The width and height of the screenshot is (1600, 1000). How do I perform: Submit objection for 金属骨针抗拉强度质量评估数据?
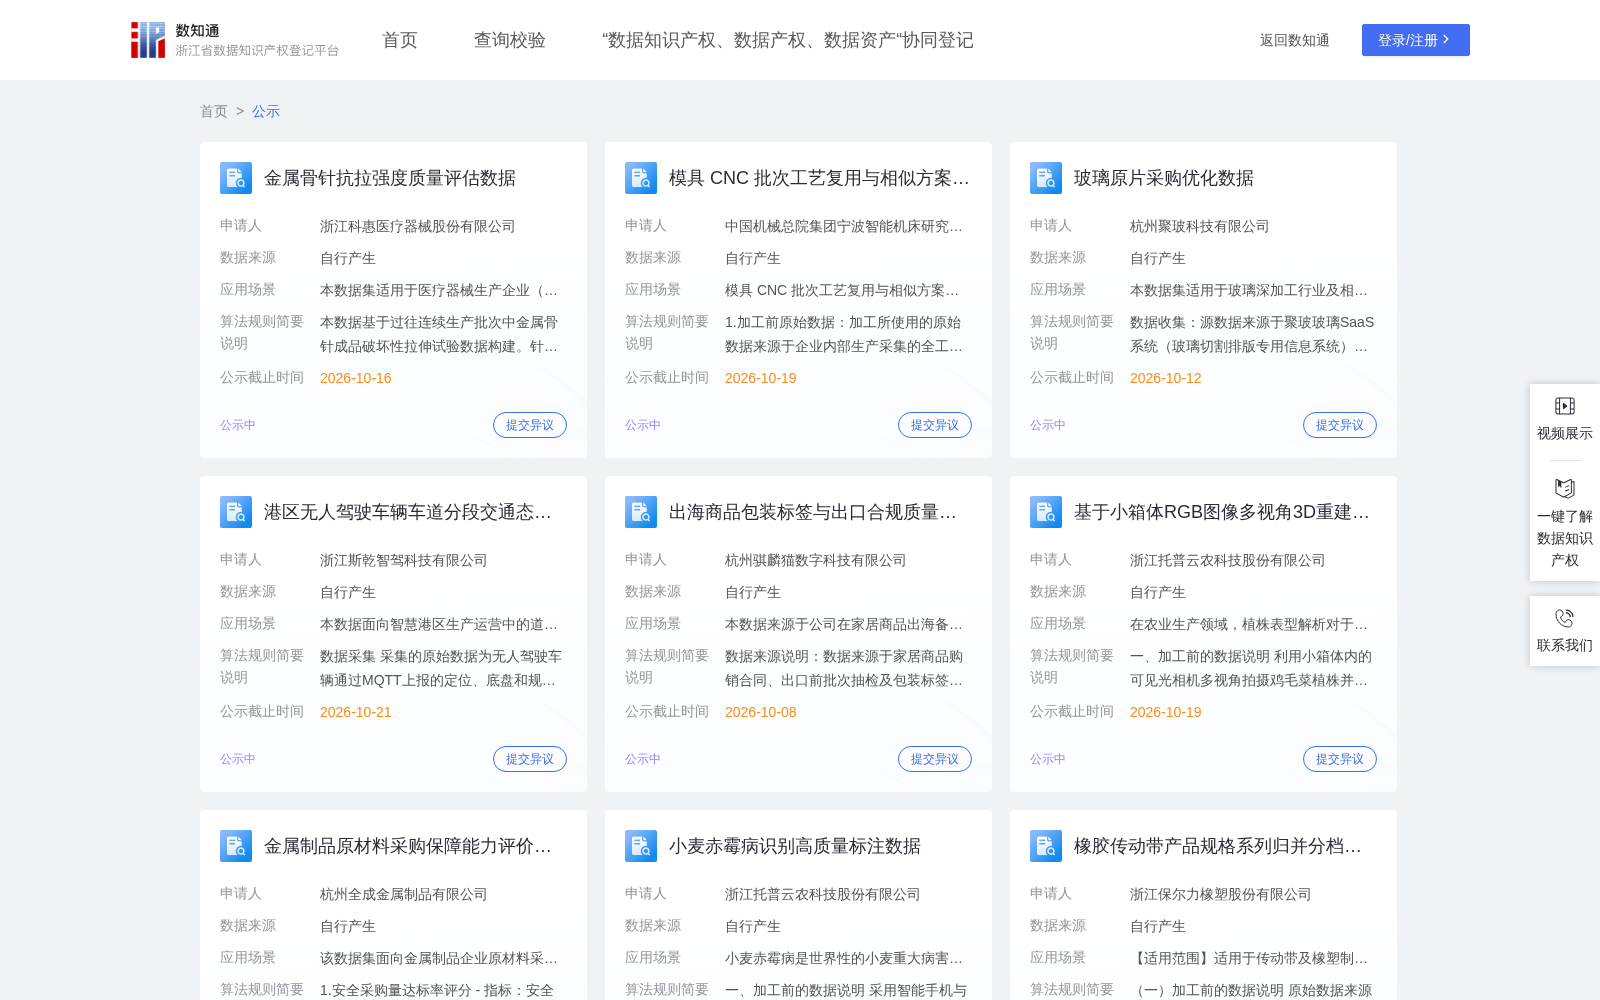coord(530,425)
